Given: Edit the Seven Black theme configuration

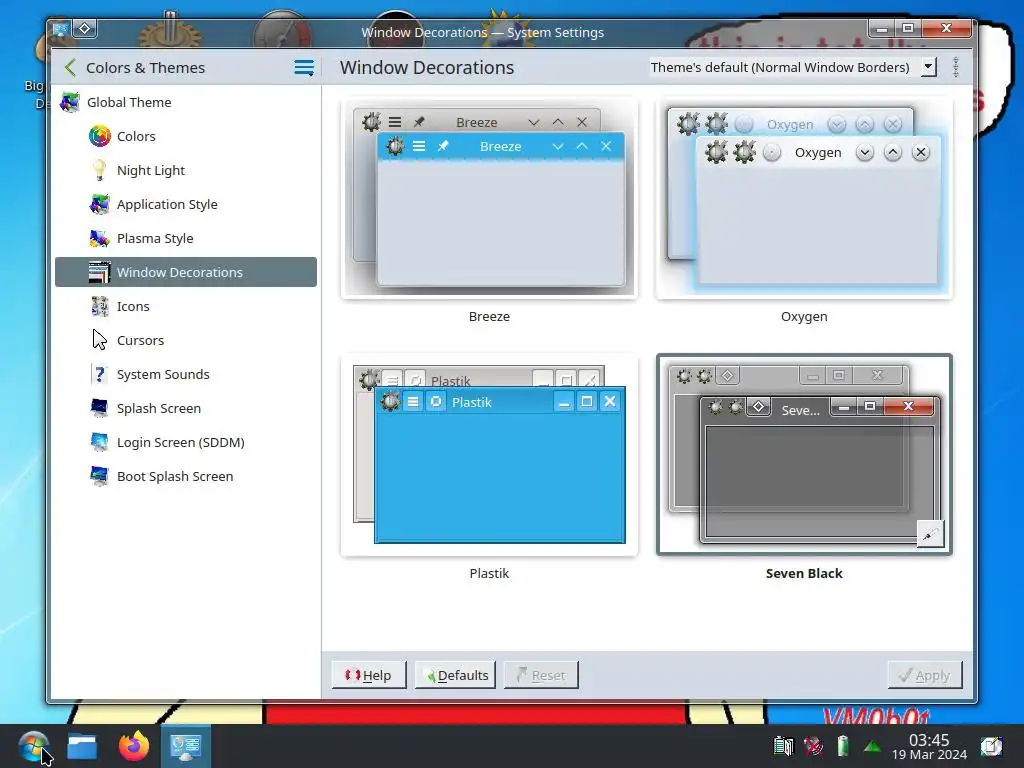Looking at the screenshot, I should point(930,535).
